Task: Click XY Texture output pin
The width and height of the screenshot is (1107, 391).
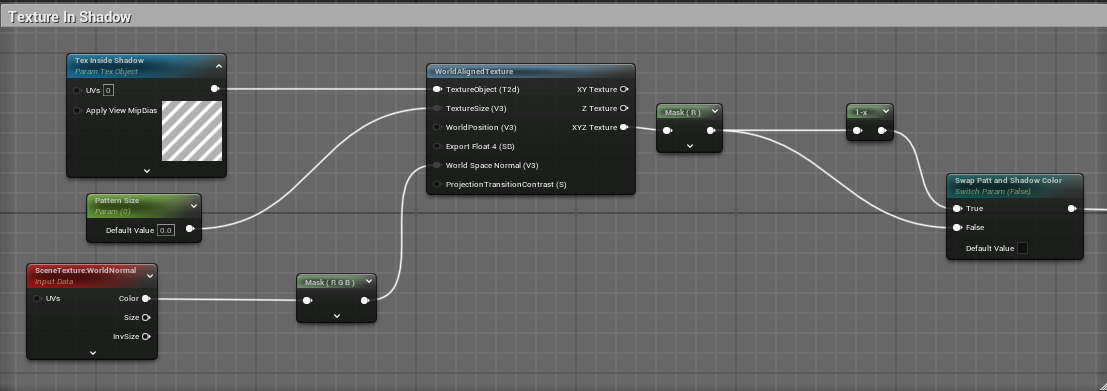Action: pyautogui.click(x=624, y=90)
